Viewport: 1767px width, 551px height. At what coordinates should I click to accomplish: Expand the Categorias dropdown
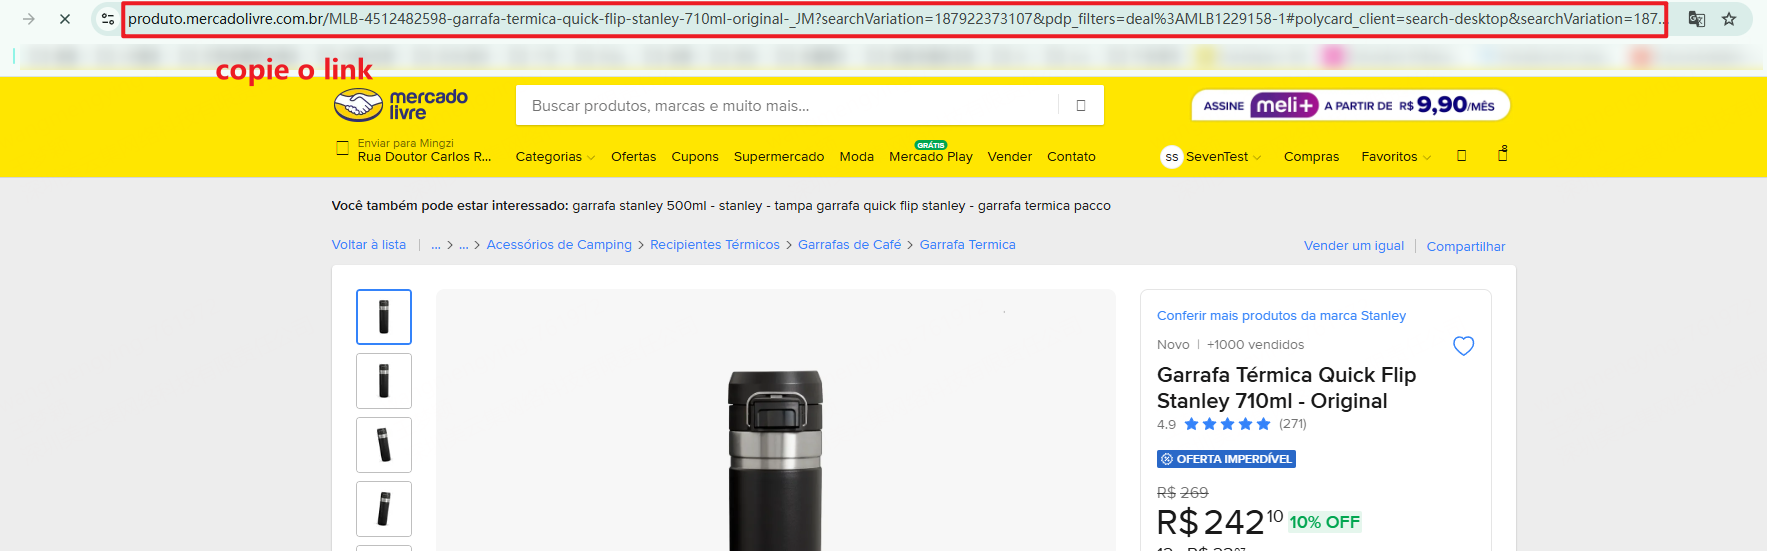click(x=555, y=157)
